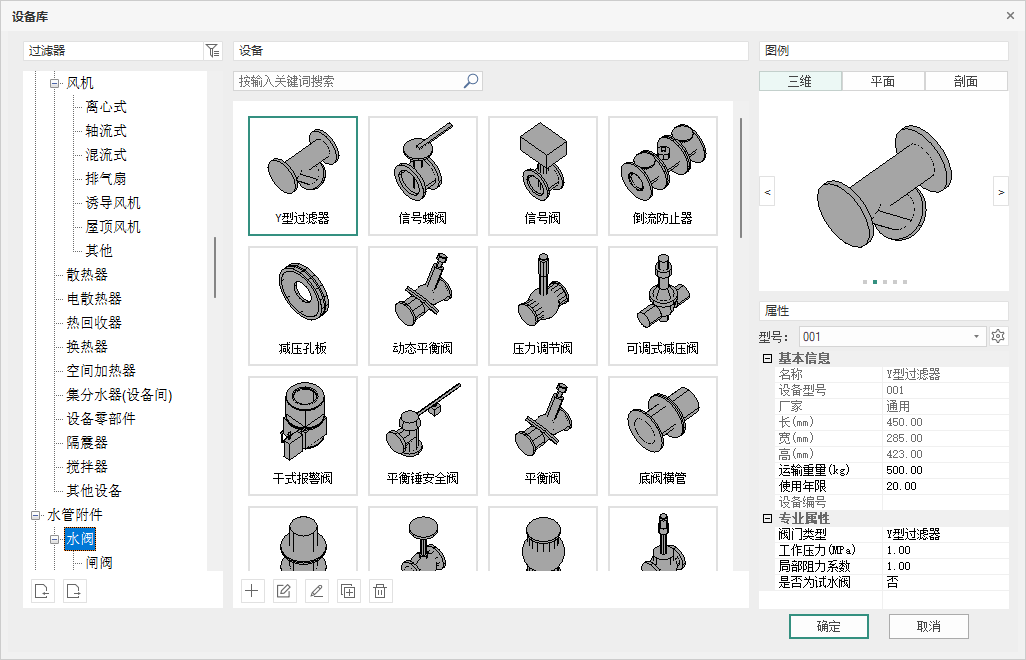The width and height of the screenshot is (1026, 660).
Task: Click the keyword search input field
Action: (348, 81)
